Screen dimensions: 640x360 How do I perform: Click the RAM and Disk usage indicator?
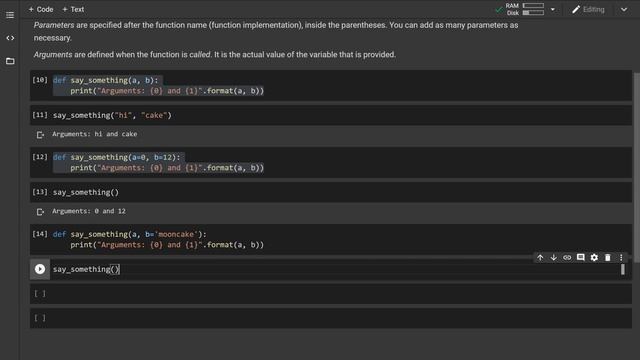coord(524,9)
